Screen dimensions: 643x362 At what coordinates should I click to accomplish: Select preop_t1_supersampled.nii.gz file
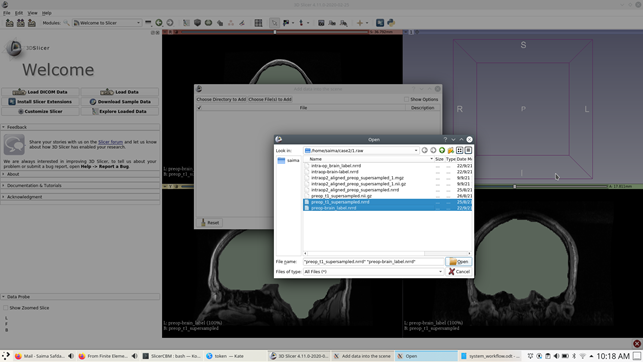pos(341,196)
